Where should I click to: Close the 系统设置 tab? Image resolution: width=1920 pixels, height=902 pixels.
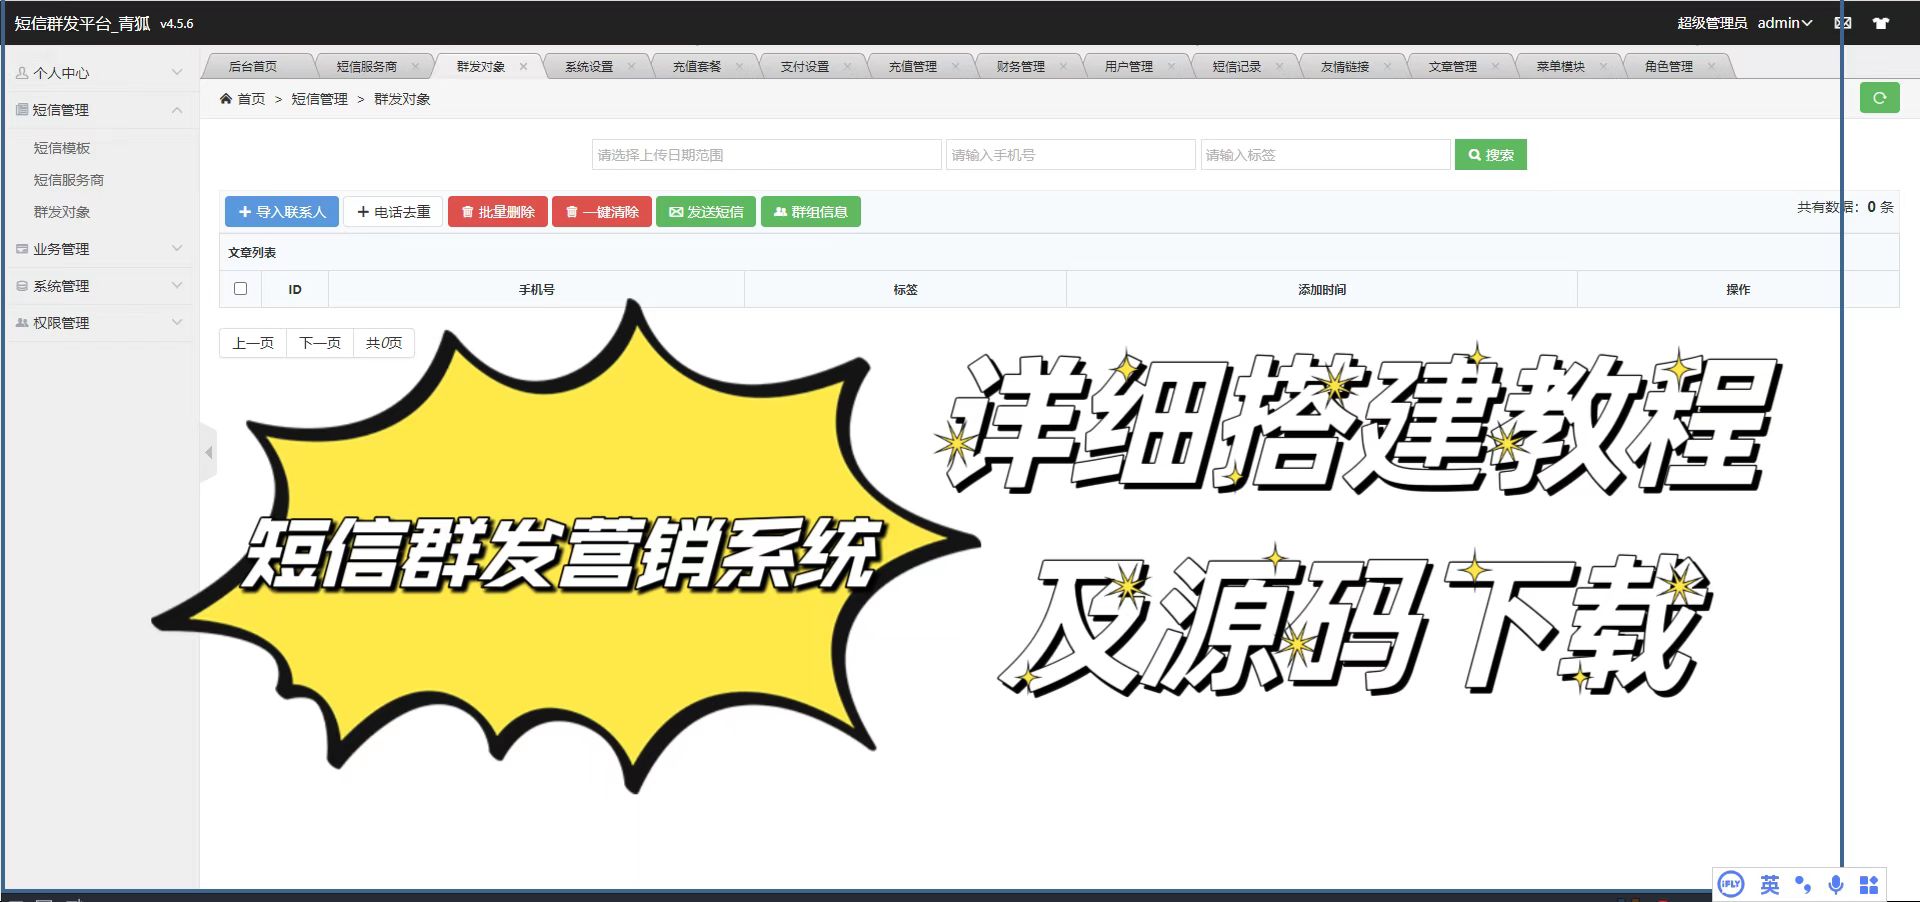[631, 66]
